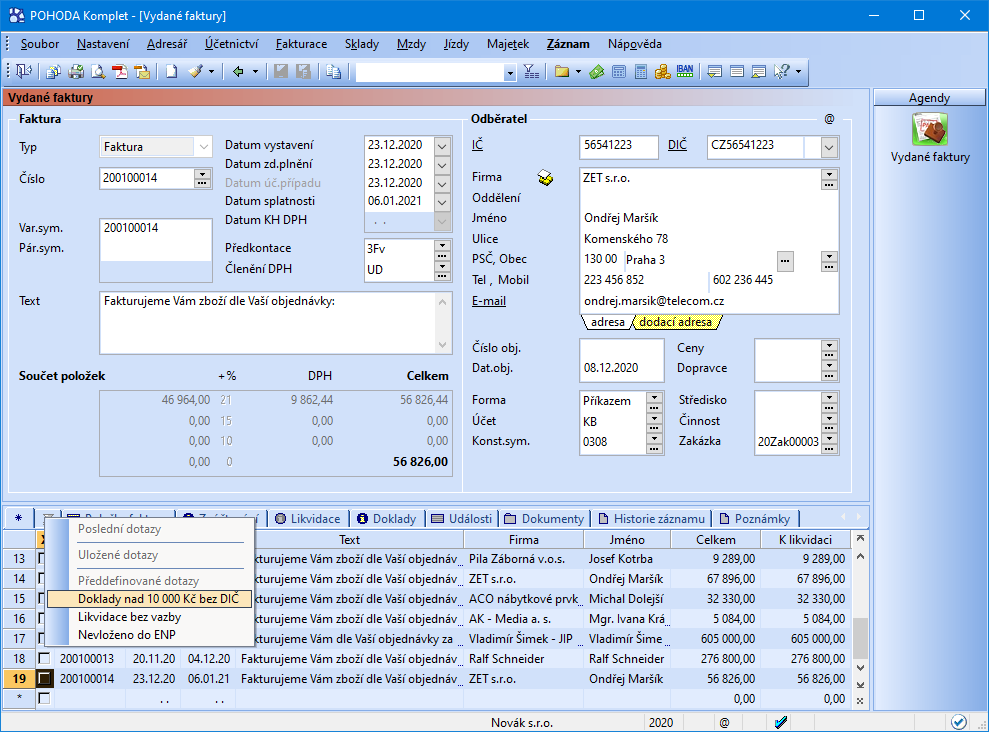Viewport: 989px width, 732px height.
Task: Click the new blank record icon
Action: point(171,72)
